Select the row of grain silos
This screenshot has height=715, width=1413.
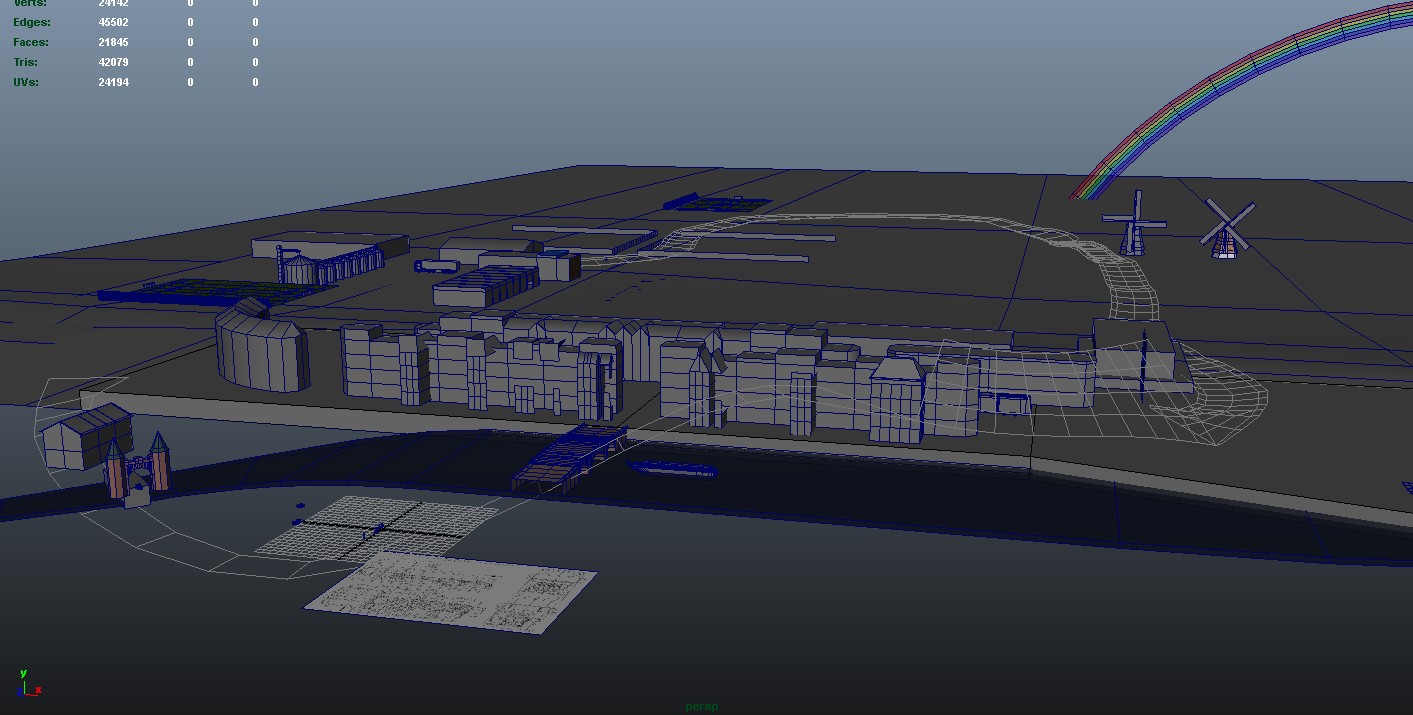click(x=332, y=266)
